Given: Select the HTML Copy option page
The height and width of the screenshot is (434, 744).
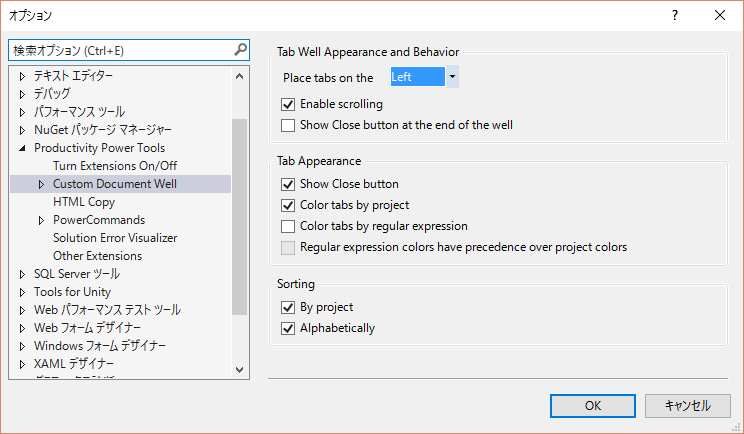Looking at the screenshot, I should 84,202.
